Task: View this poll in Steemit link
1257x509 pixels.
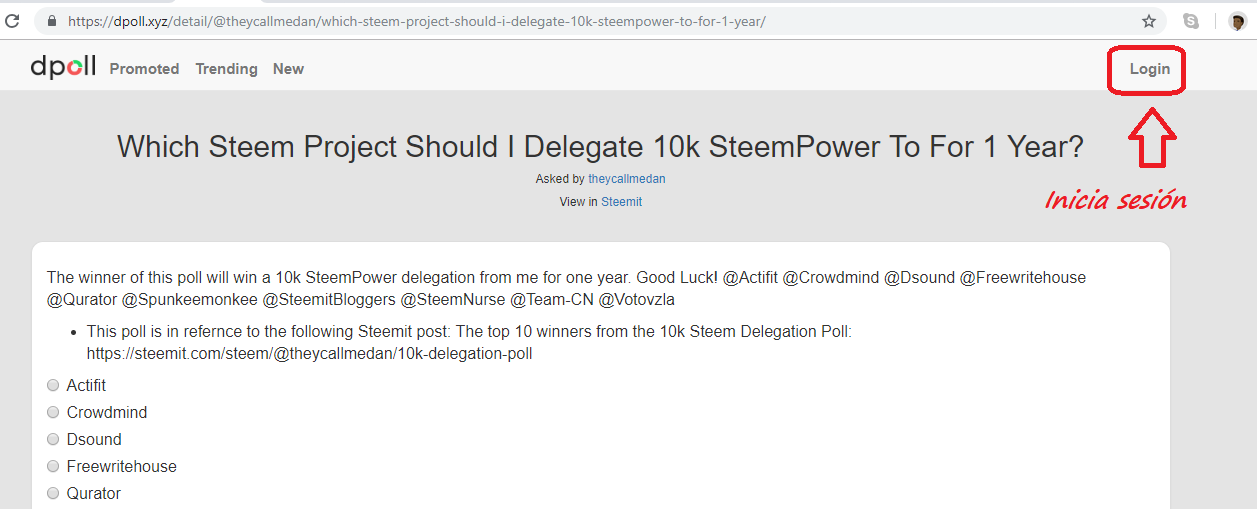Action: pos(621,202)
